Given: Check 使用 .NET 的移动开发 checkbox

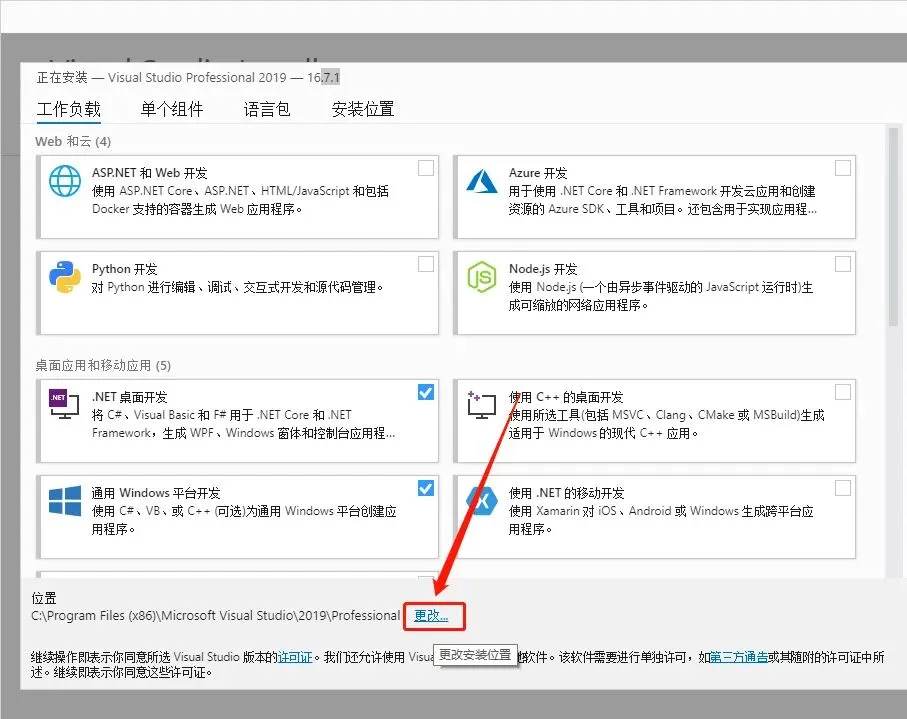Looking at the screenshot, I should (x=843, y=488).
